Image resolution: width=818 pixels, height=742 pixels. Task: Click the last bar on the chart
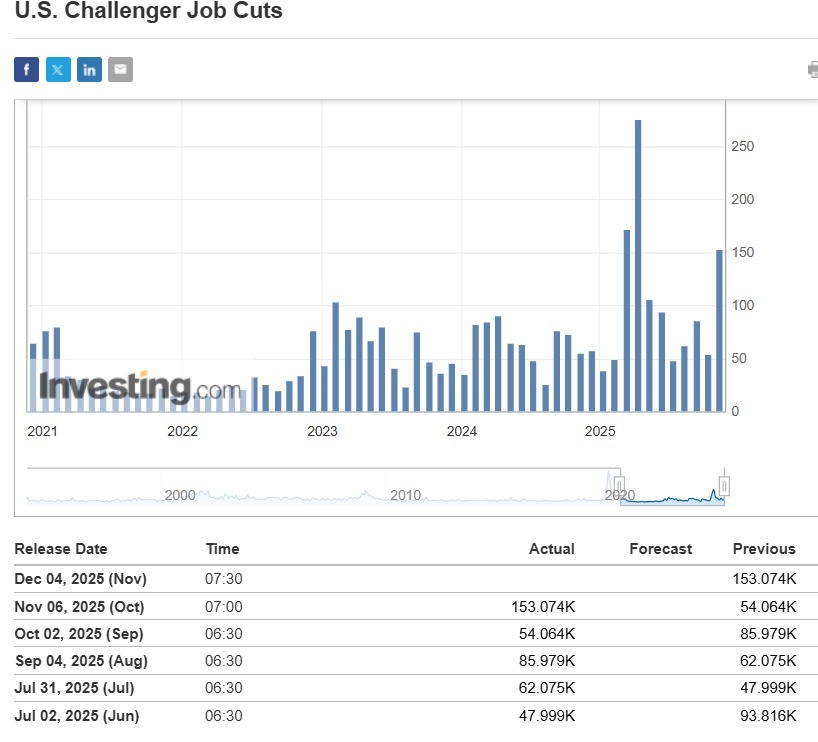point(719,330)
